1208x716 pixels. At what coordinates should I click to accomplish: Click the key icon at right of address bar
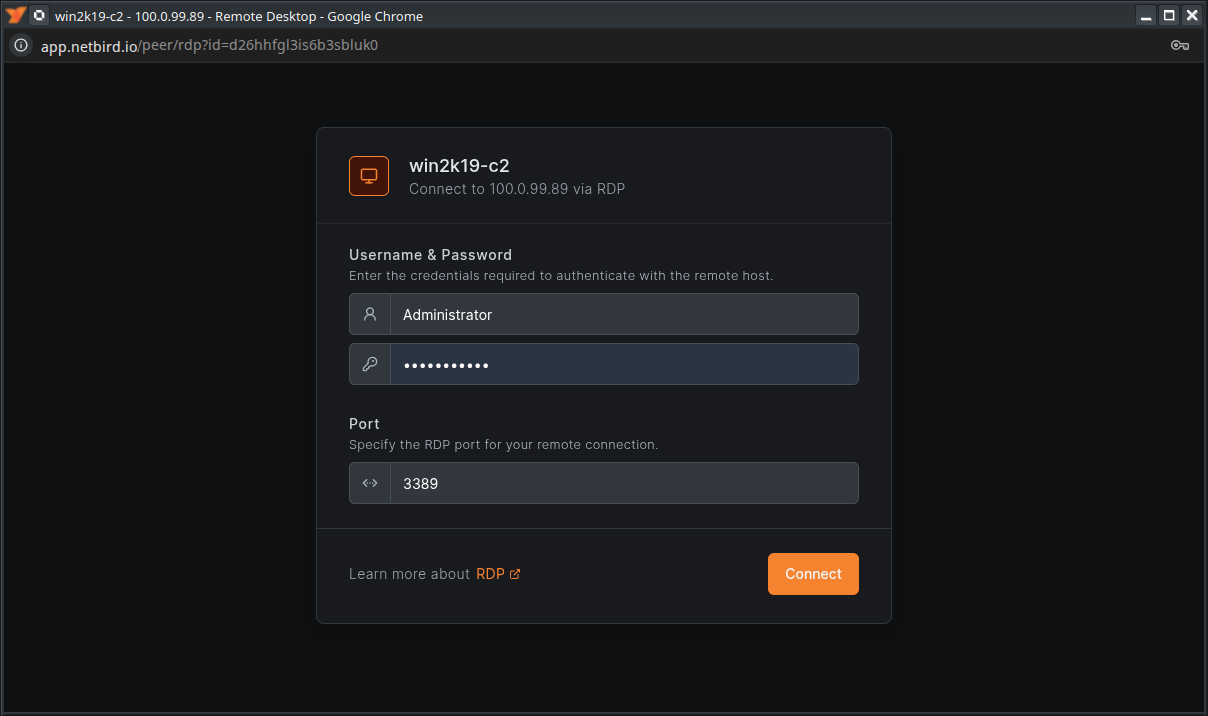point(1180,45)
